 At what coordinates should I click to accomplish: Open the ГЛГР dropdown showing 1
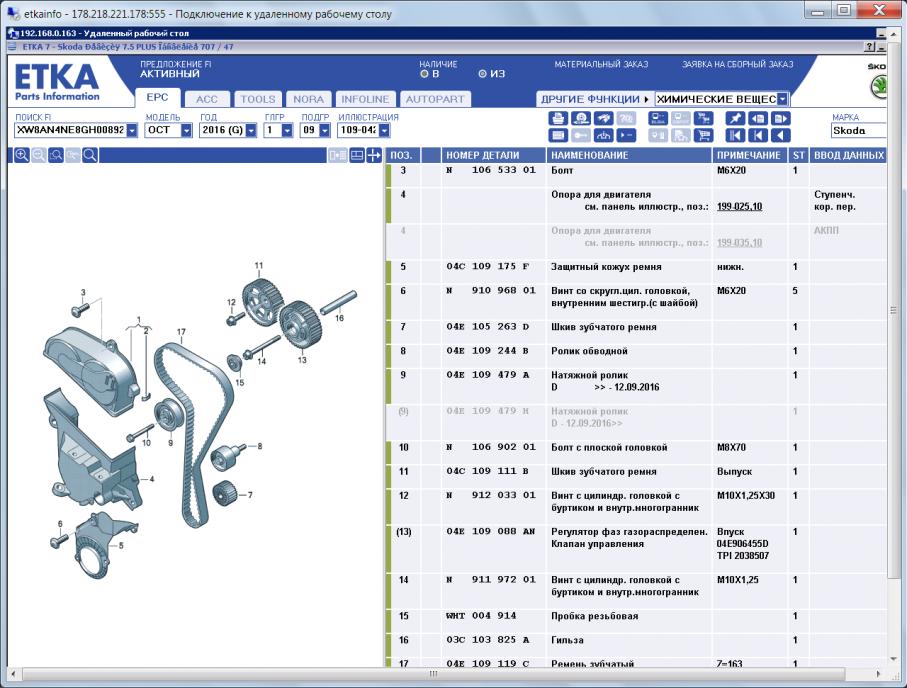point(287,130)
